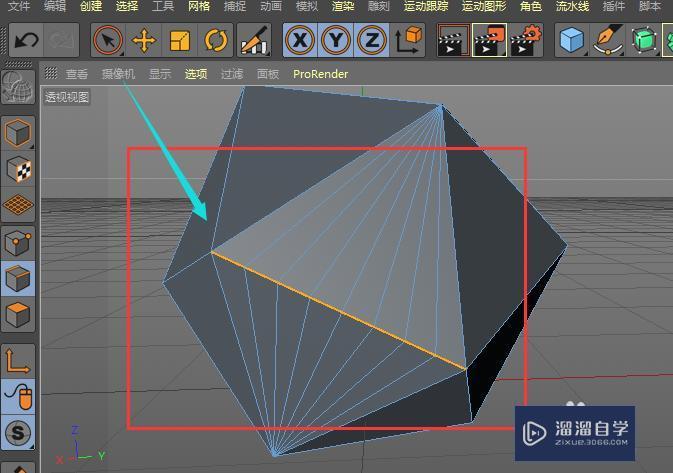Open viewport 摄像机 (Cameras) menu
The image size is (673, 473).
tap(118, 74)
